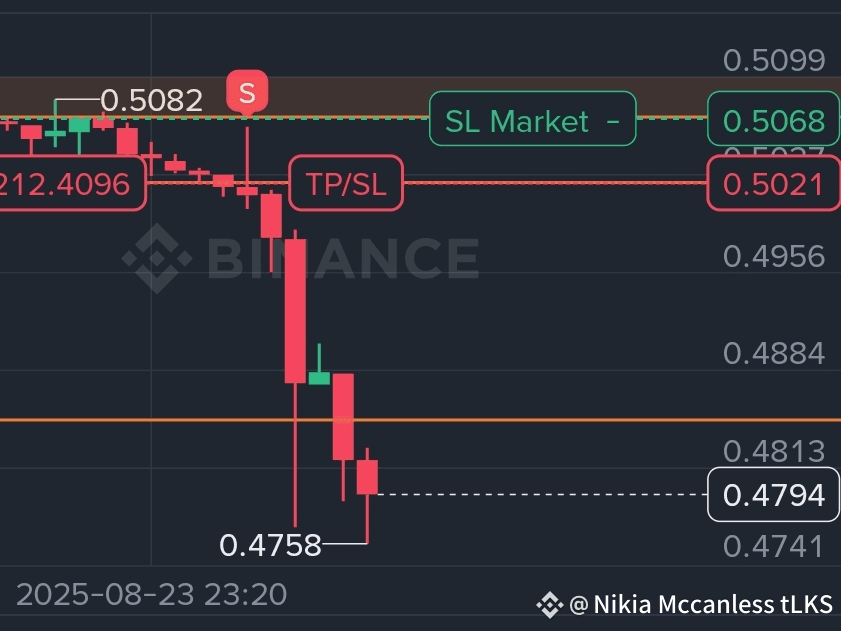This screenshot has height=631, width=841.
Task: Click the green 0.5068 price tag
Action: coord(773,119)
